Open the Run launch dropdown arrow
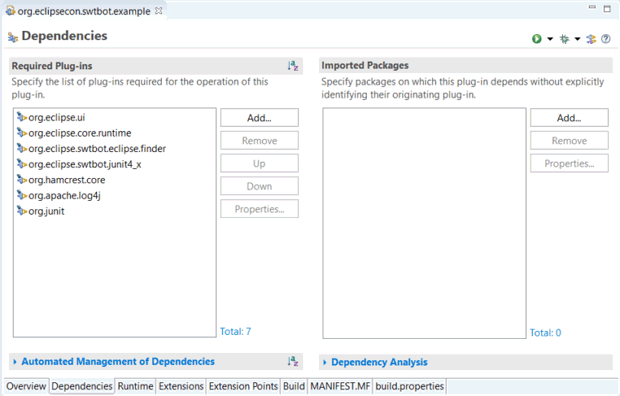Image resolution: width=620 pixels, height=396 pixels. point(550,39)
